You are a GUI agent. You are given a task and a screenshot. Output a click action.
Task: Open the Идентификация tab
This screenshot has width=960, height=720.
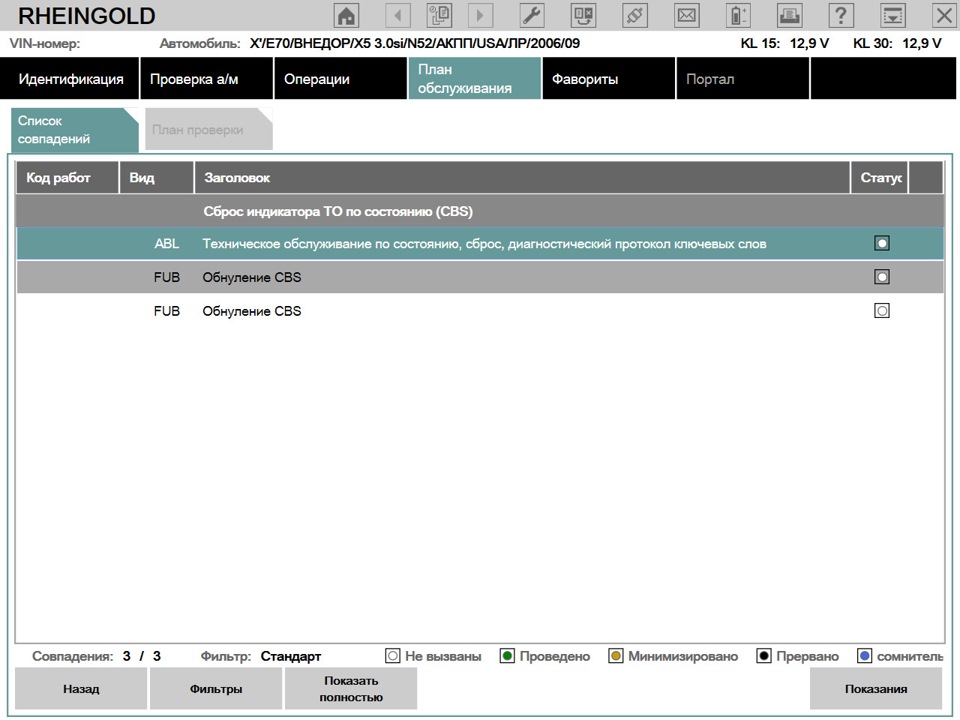click(70, 78)
